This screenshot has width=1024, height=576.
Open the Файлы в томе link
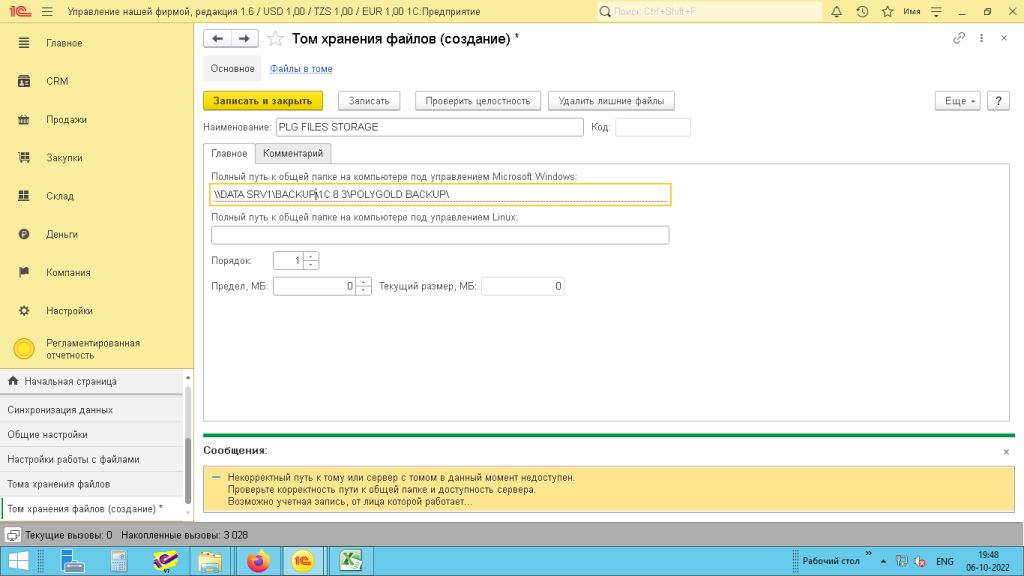(x=301, y=69)
